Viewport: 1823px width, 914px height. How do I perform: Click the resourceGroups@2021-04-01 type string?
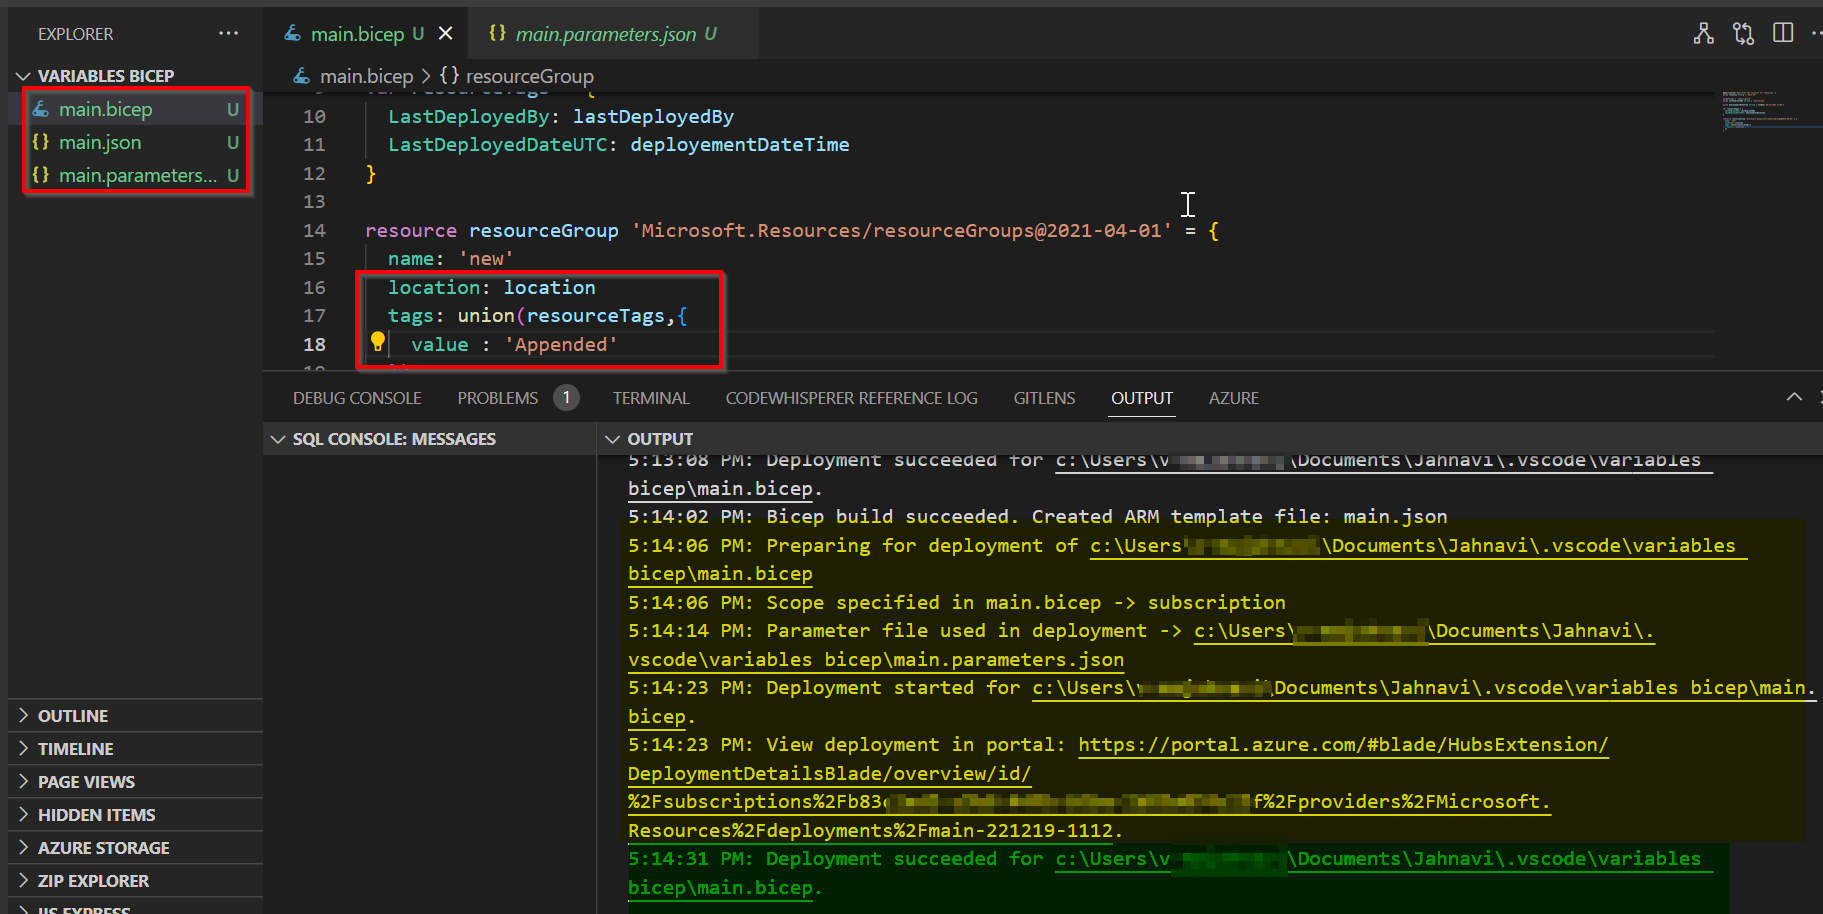click(x=901, y=231)
